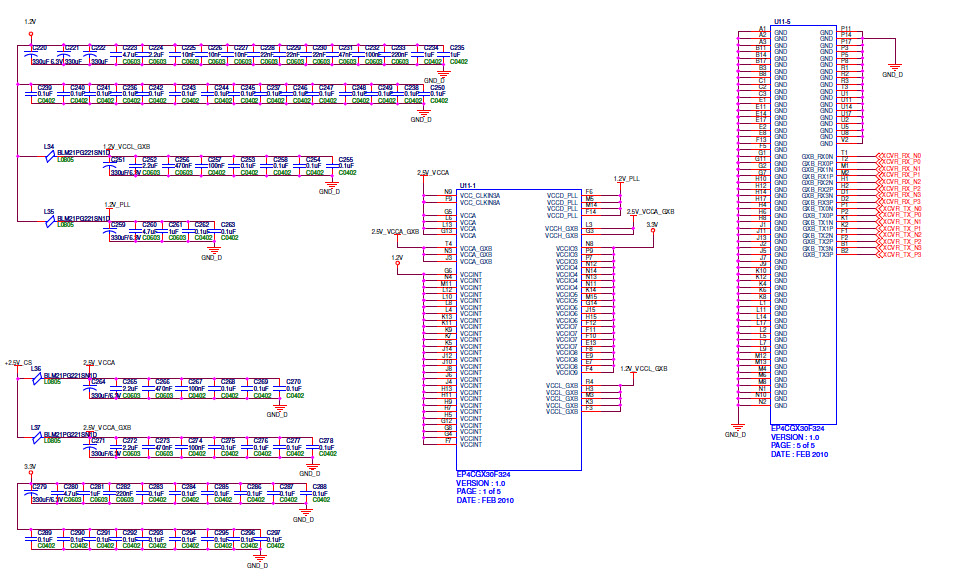Select the L35 ferrite bead symbol

point(50,220)
